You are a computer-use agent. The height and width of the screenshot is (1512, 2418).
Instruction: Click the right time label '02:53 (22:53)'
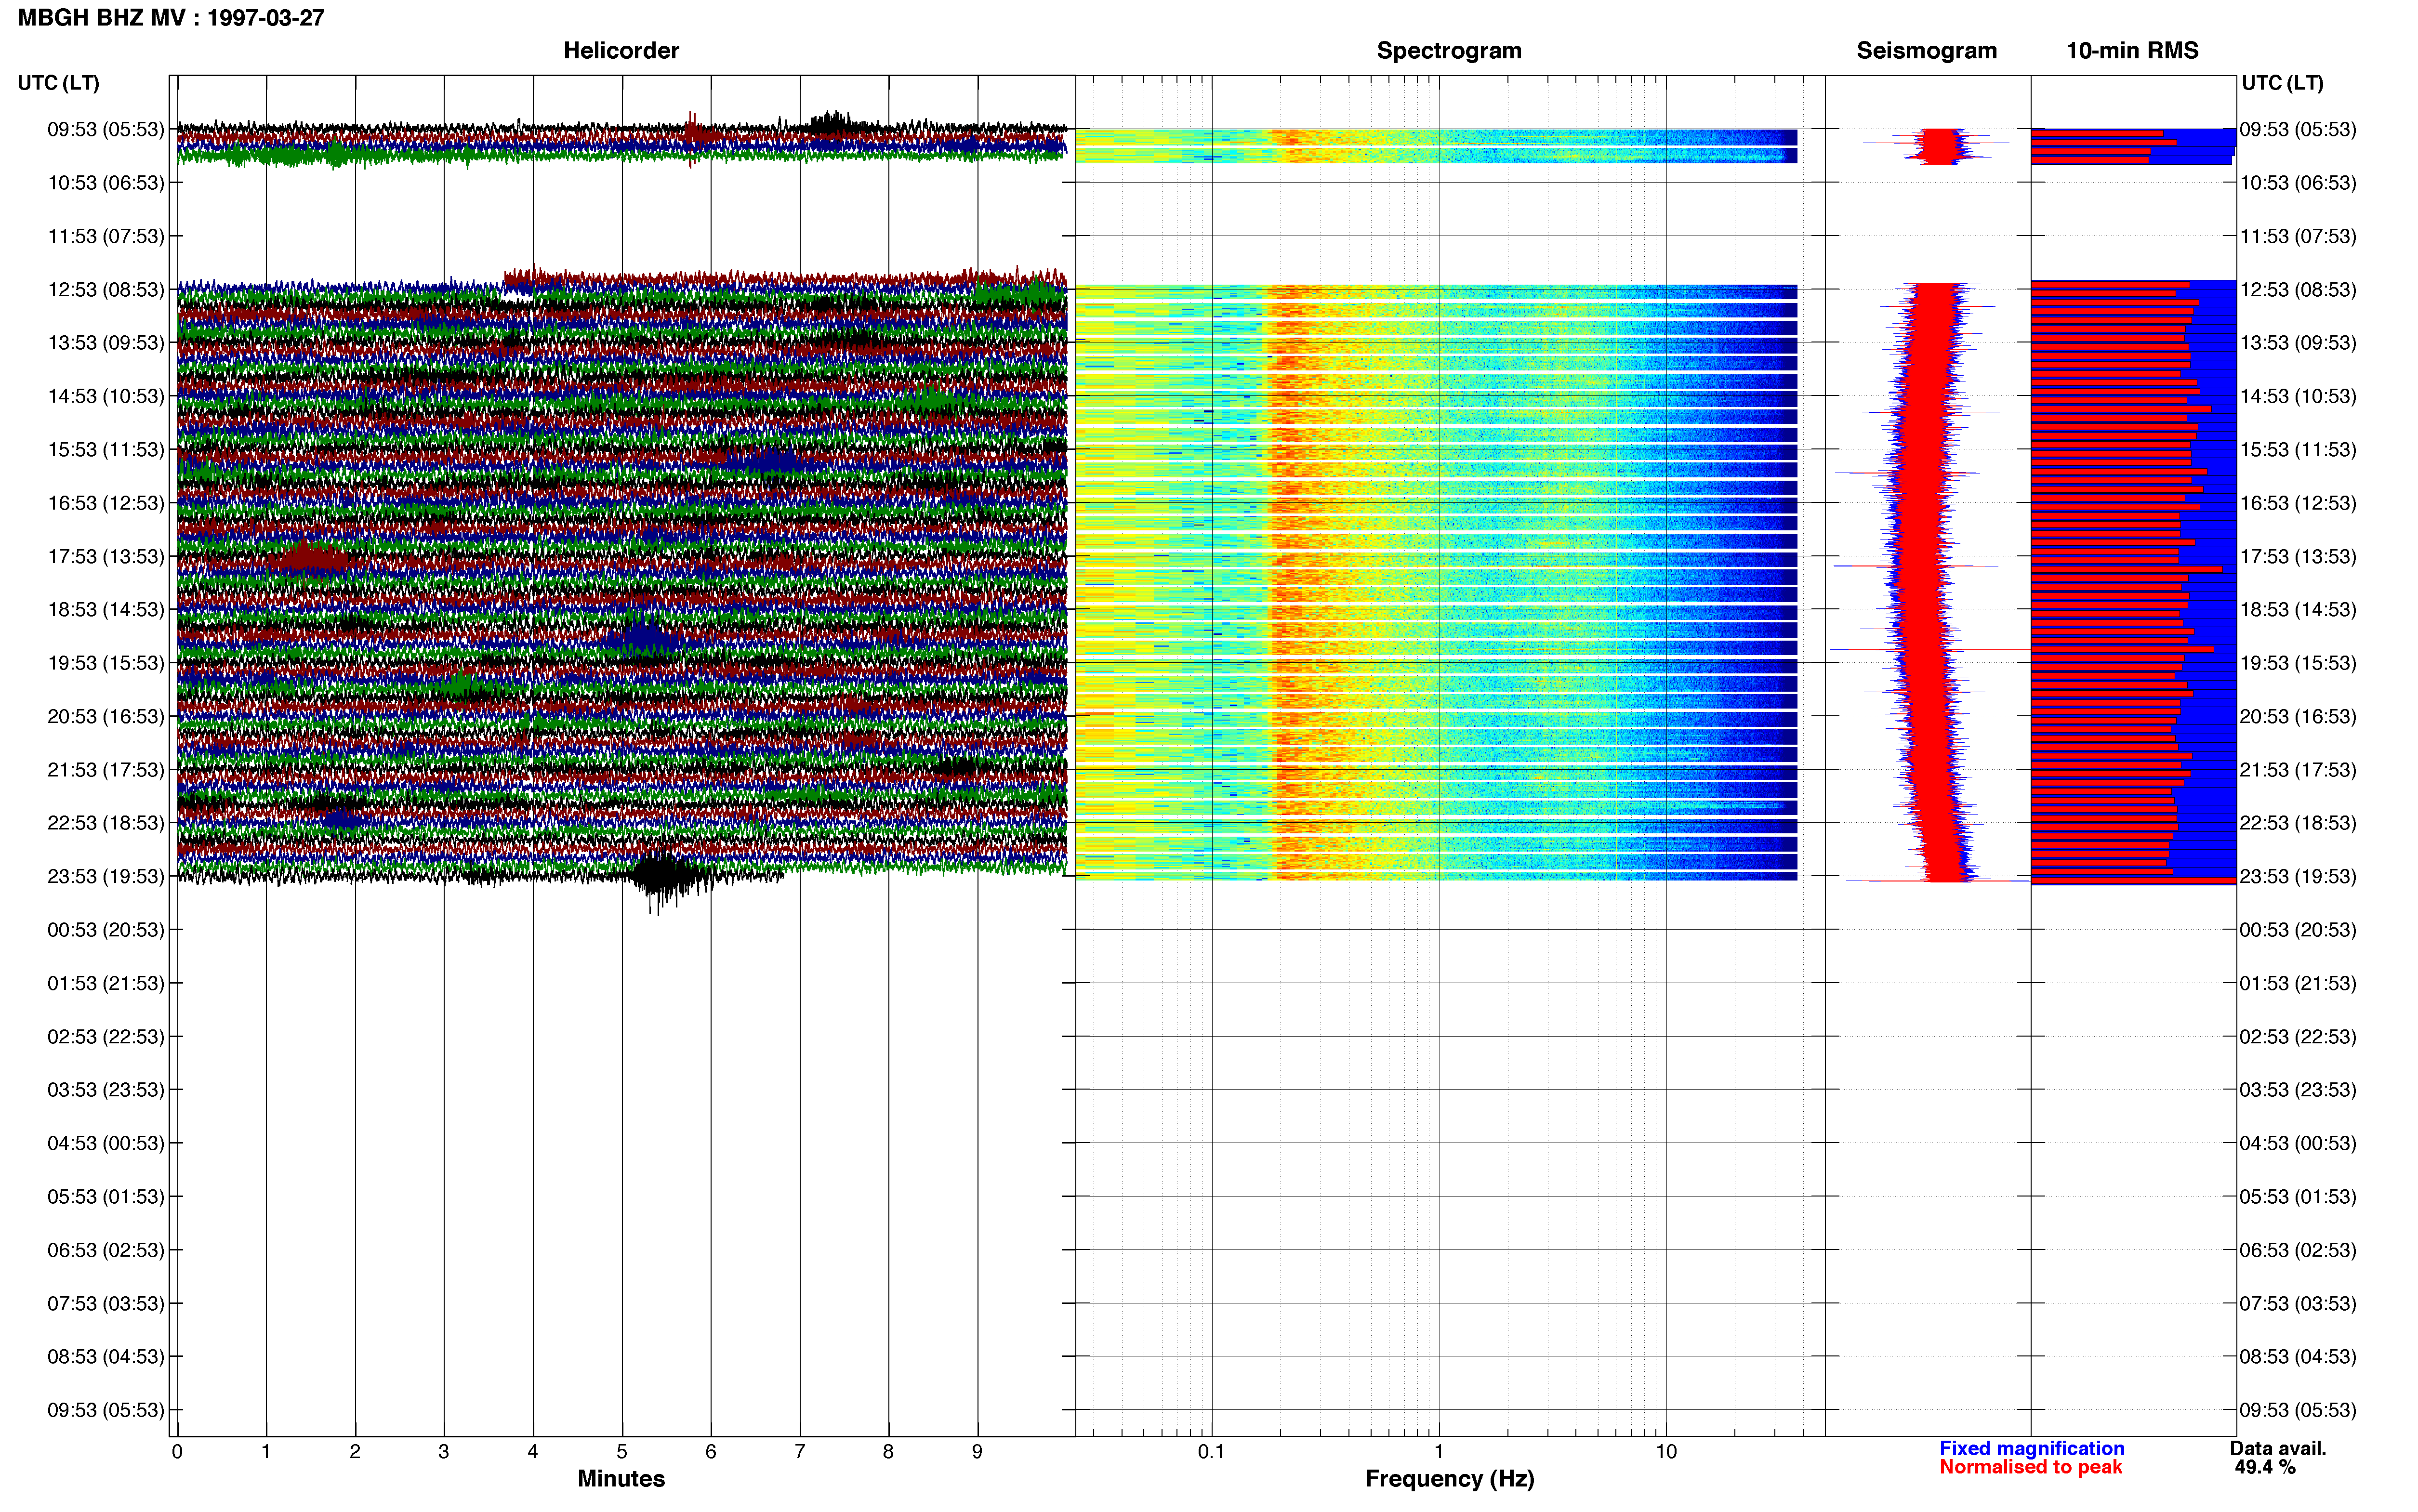(2298, 1037)
